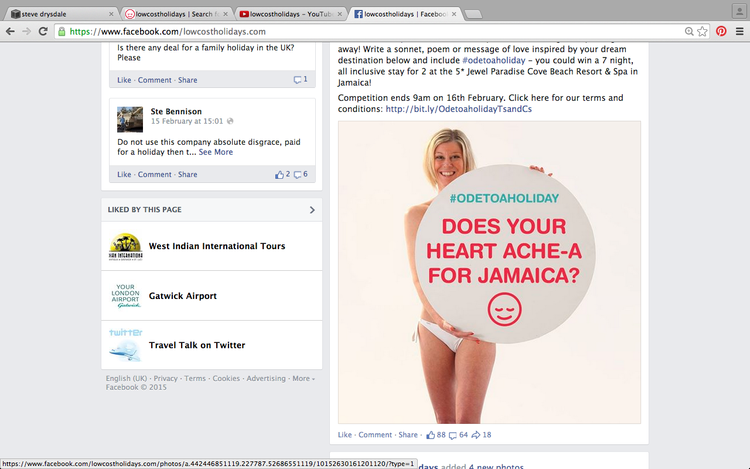Click the Liked By This Page heading
The image size is (750, 469).
(x=144, y=210)
